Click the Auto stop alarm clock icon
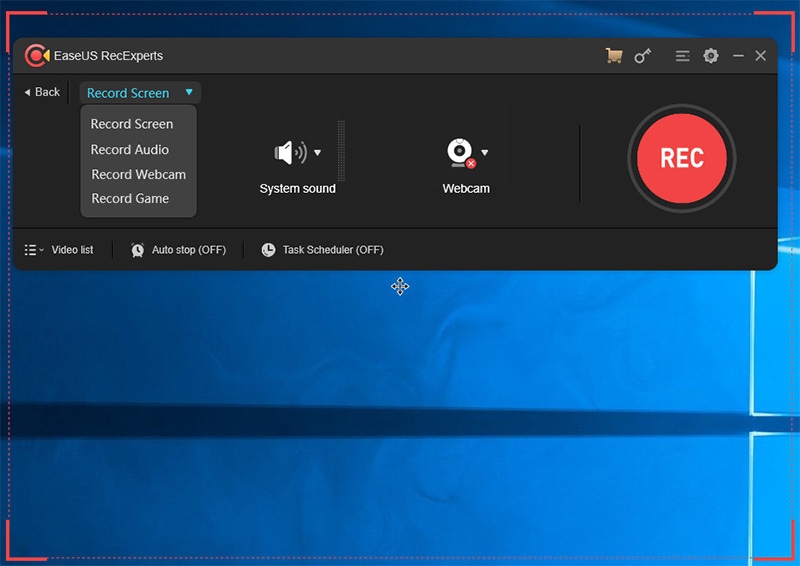This screenshot has width=800, height=566. point(137,250)
